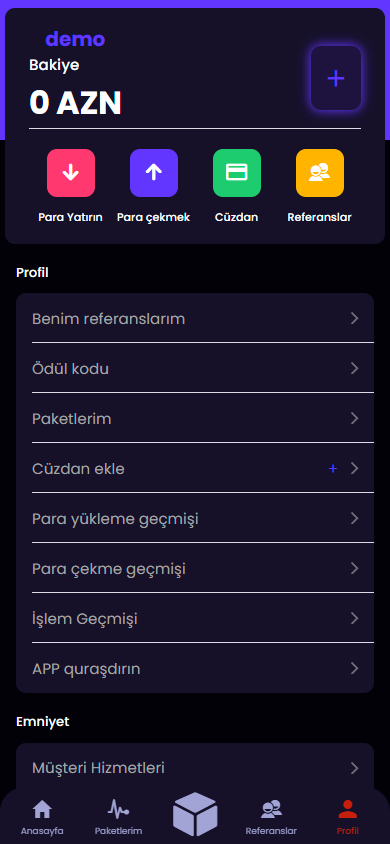
Task: Expand the Ödül kodu row chevron
Action: point(354,369)
